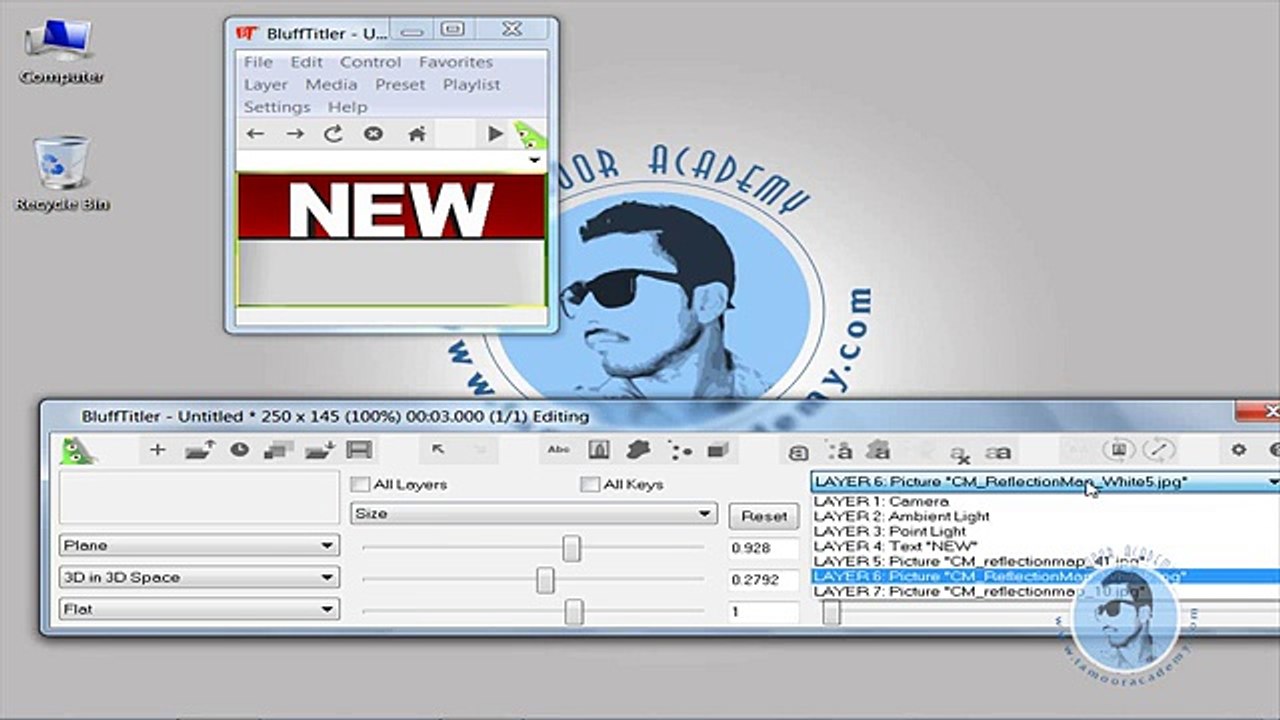Click the green Bluff mascot in preview window
The image size is (1280, 720).
click(528, 135)
